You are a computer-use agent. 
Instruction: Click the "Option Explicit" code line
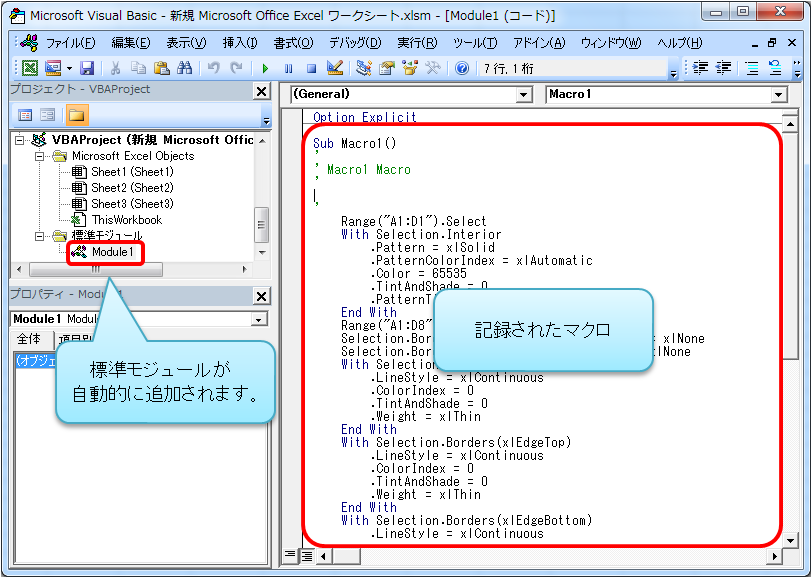tap(365, 118)
